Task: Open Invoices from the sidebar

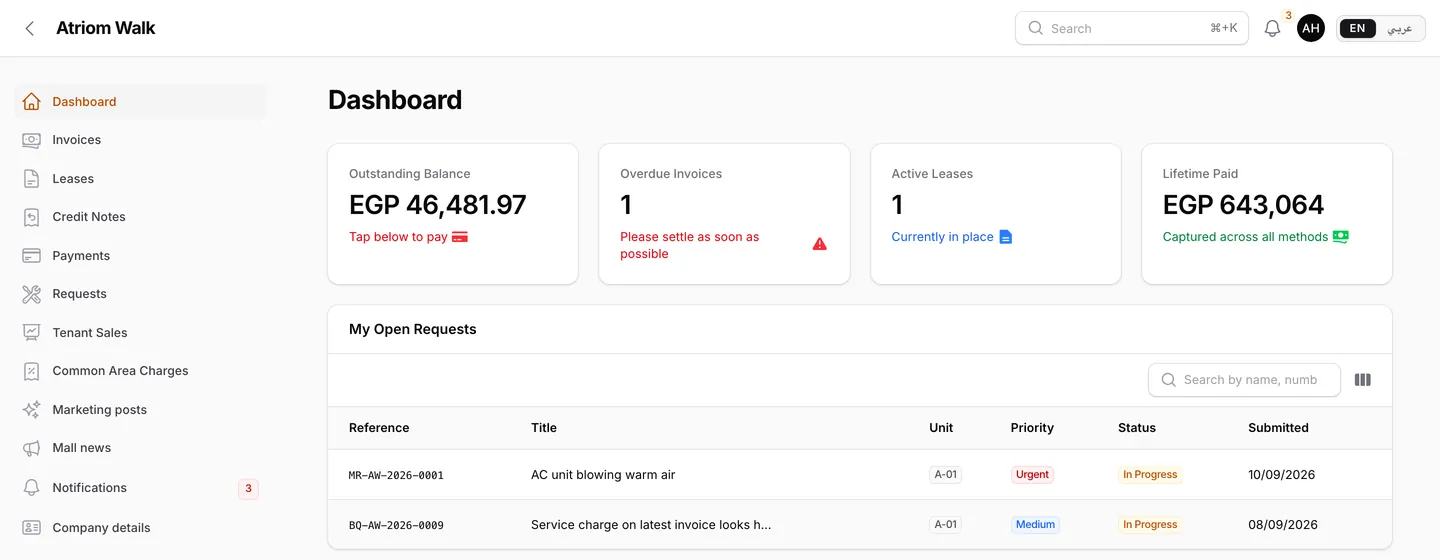Action: coord(141,140)
